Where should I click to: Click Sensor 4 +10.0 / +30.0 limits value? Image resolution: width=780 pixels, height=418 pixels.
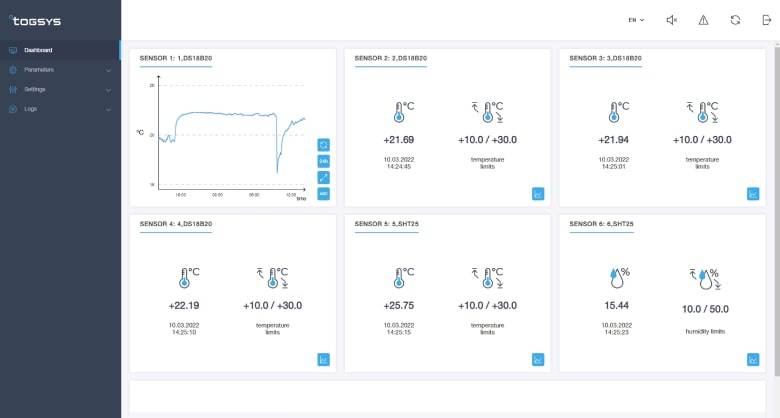coord(273,306)
